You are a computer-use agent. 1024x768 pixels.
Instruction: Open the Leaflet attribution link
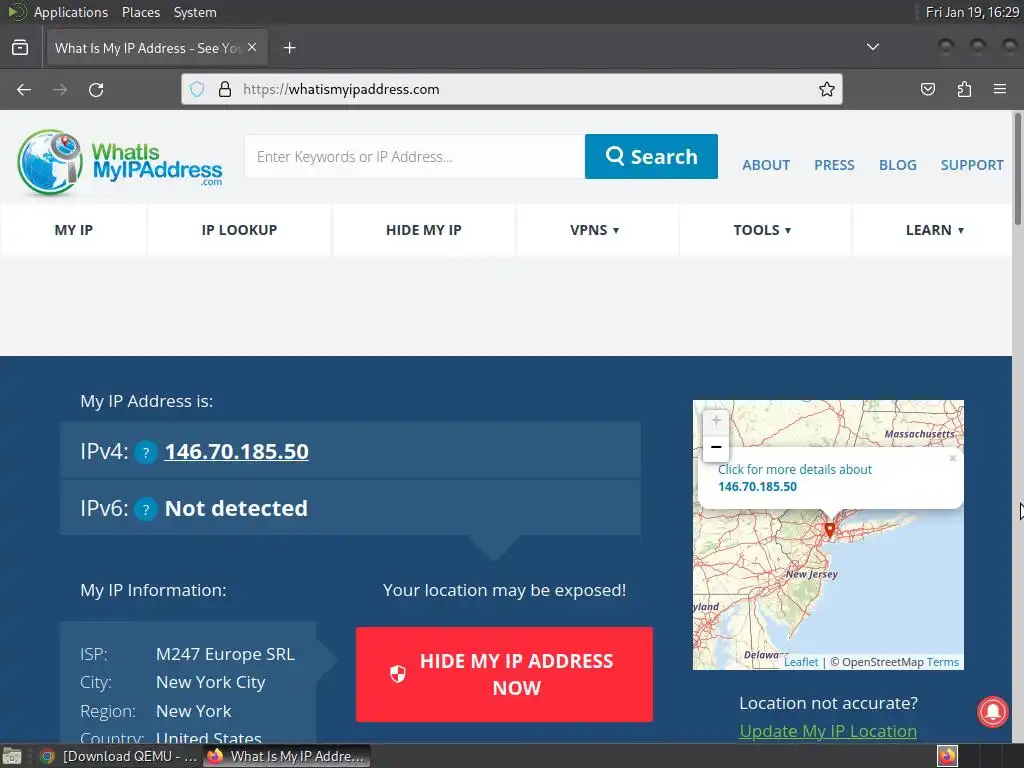pyautogui.click(x=801, y=662)
